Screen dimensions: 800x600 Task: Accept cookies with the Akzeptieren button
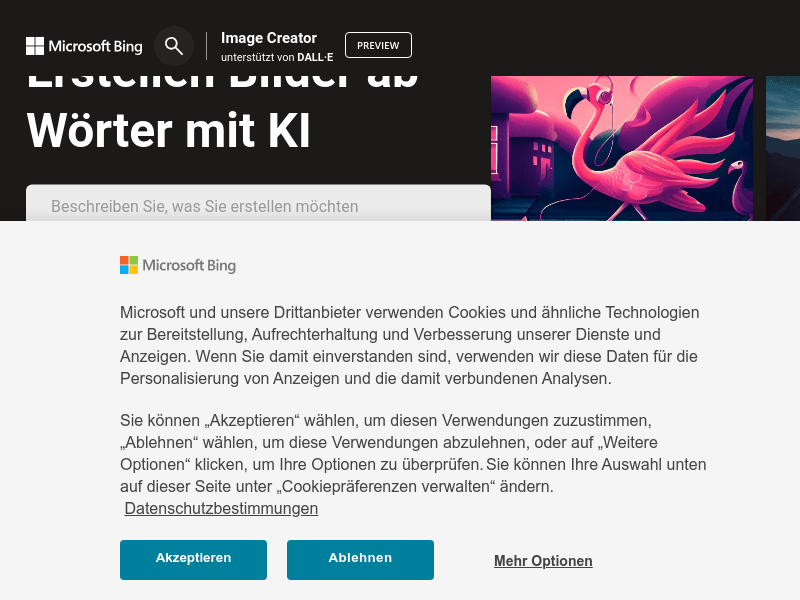pyautogui.click(x=193, y=559)
